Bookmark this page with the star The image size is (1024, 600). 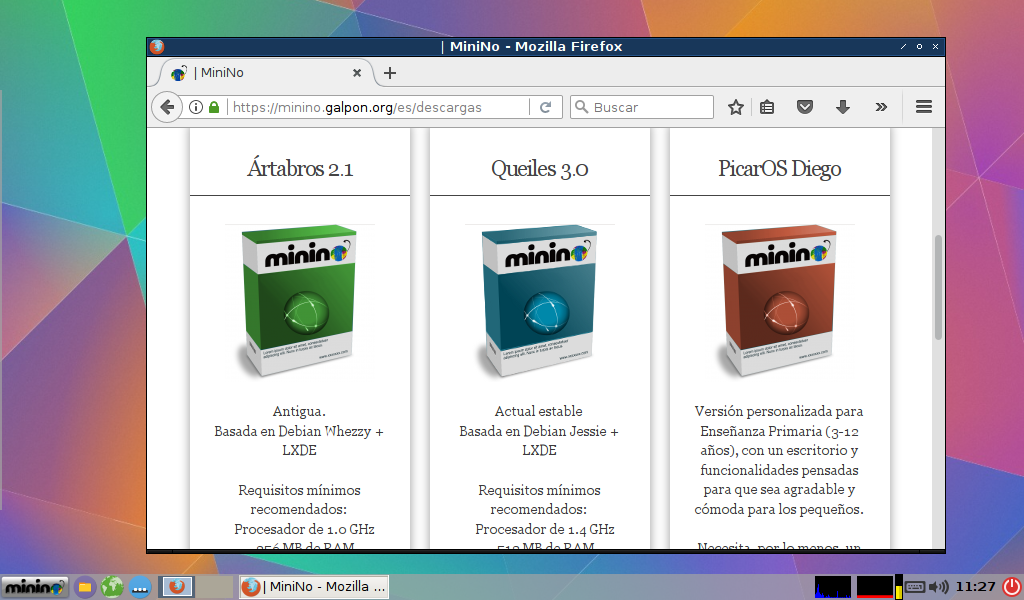coord(736,107)
